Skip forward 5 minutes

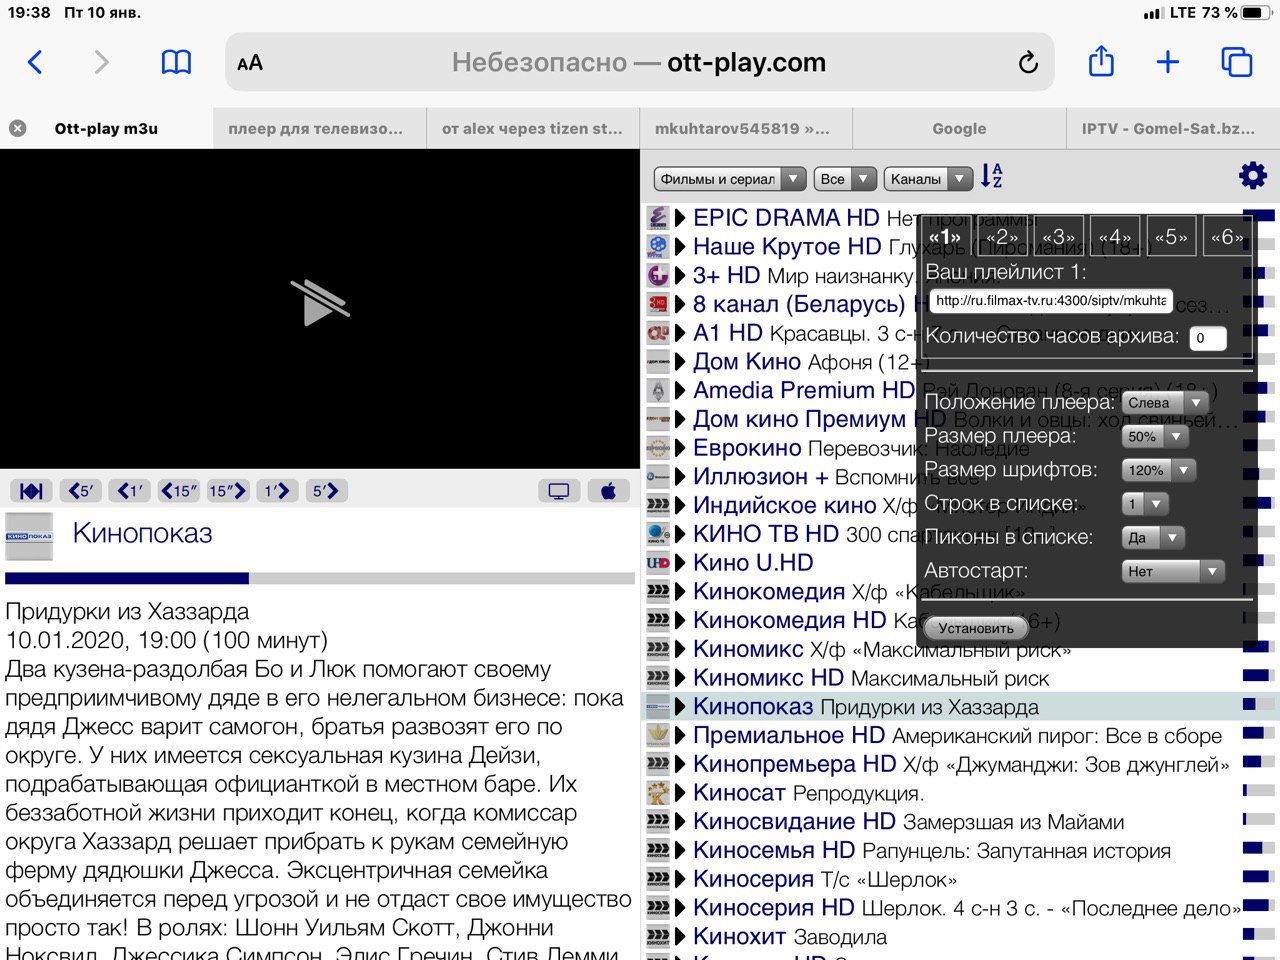pyautogui.click(x=326, y=491)
